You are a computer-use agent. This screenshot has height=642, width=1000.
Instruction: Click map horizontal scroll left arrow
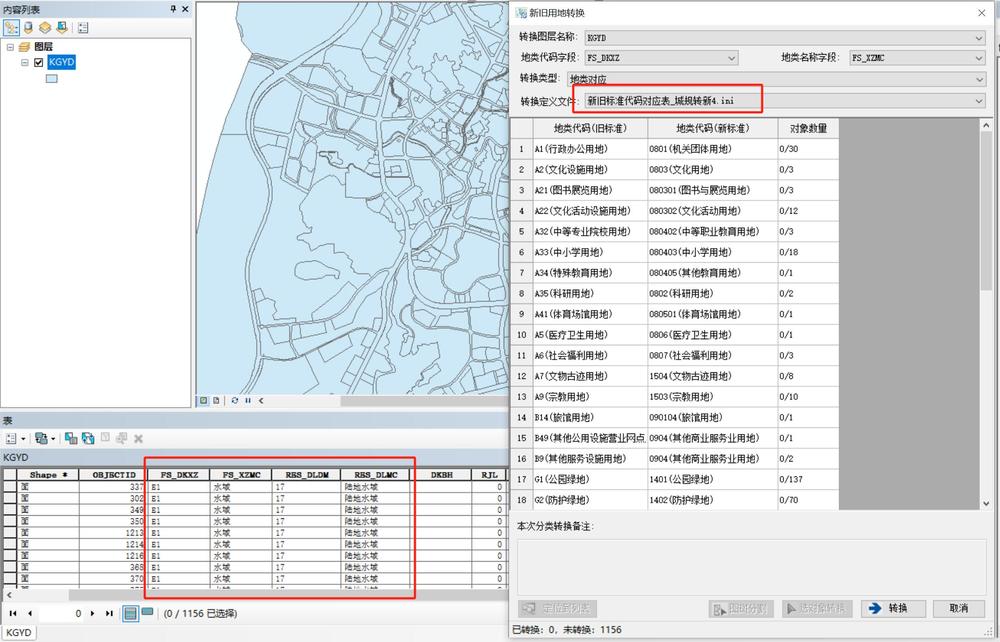click(x=261, y=400)
